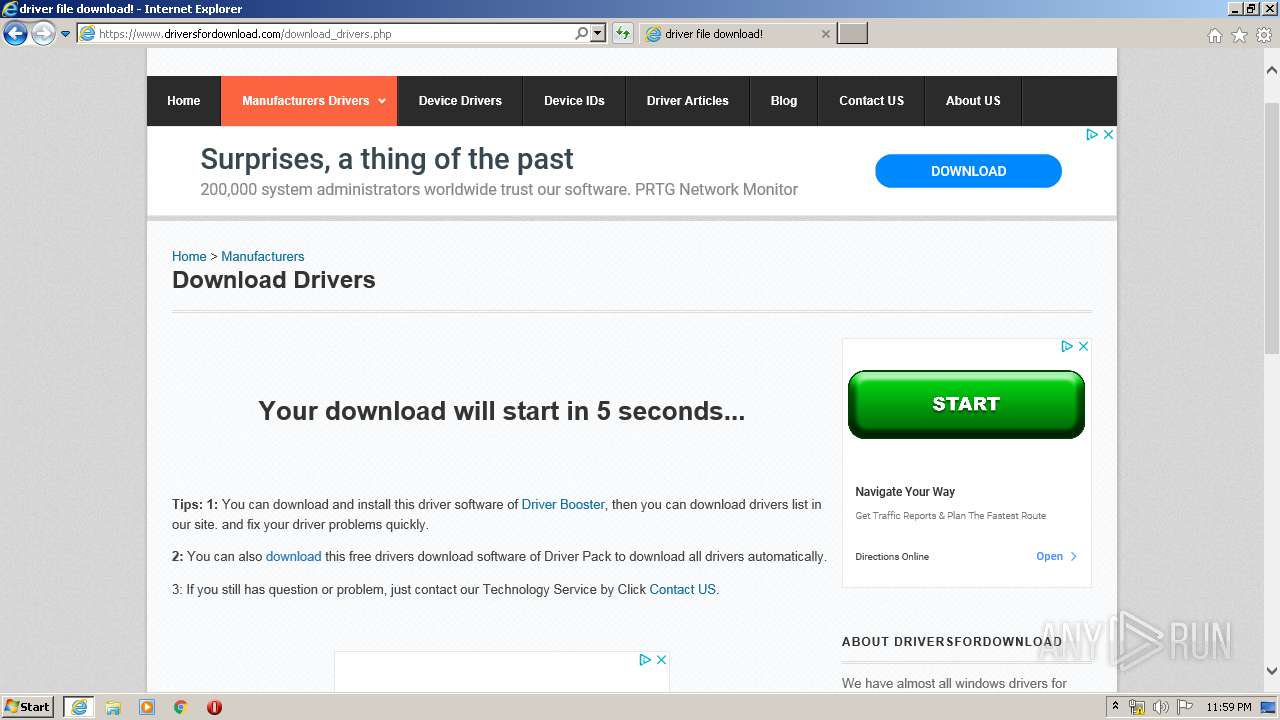The width and height of the screenshot is (1280, 720).
Task: Close the bottom partially visible ad
Action: (x=661, y=660)
